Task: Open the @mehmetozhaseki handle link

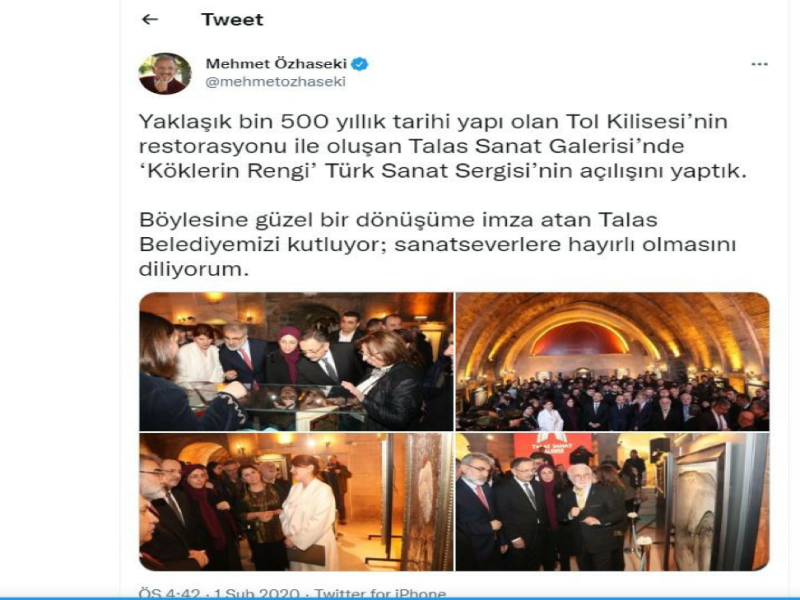Action: click(x=276, y=82)
